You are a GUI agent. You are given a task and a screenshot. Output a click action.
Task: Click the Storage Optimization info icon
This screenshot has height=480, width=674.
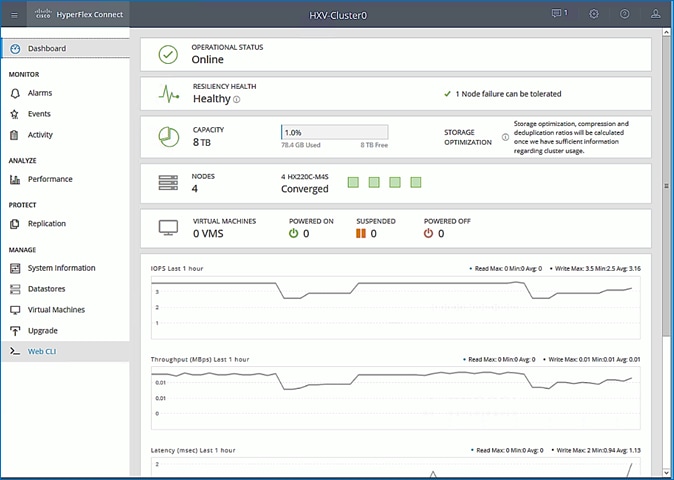tap(505, 137)
